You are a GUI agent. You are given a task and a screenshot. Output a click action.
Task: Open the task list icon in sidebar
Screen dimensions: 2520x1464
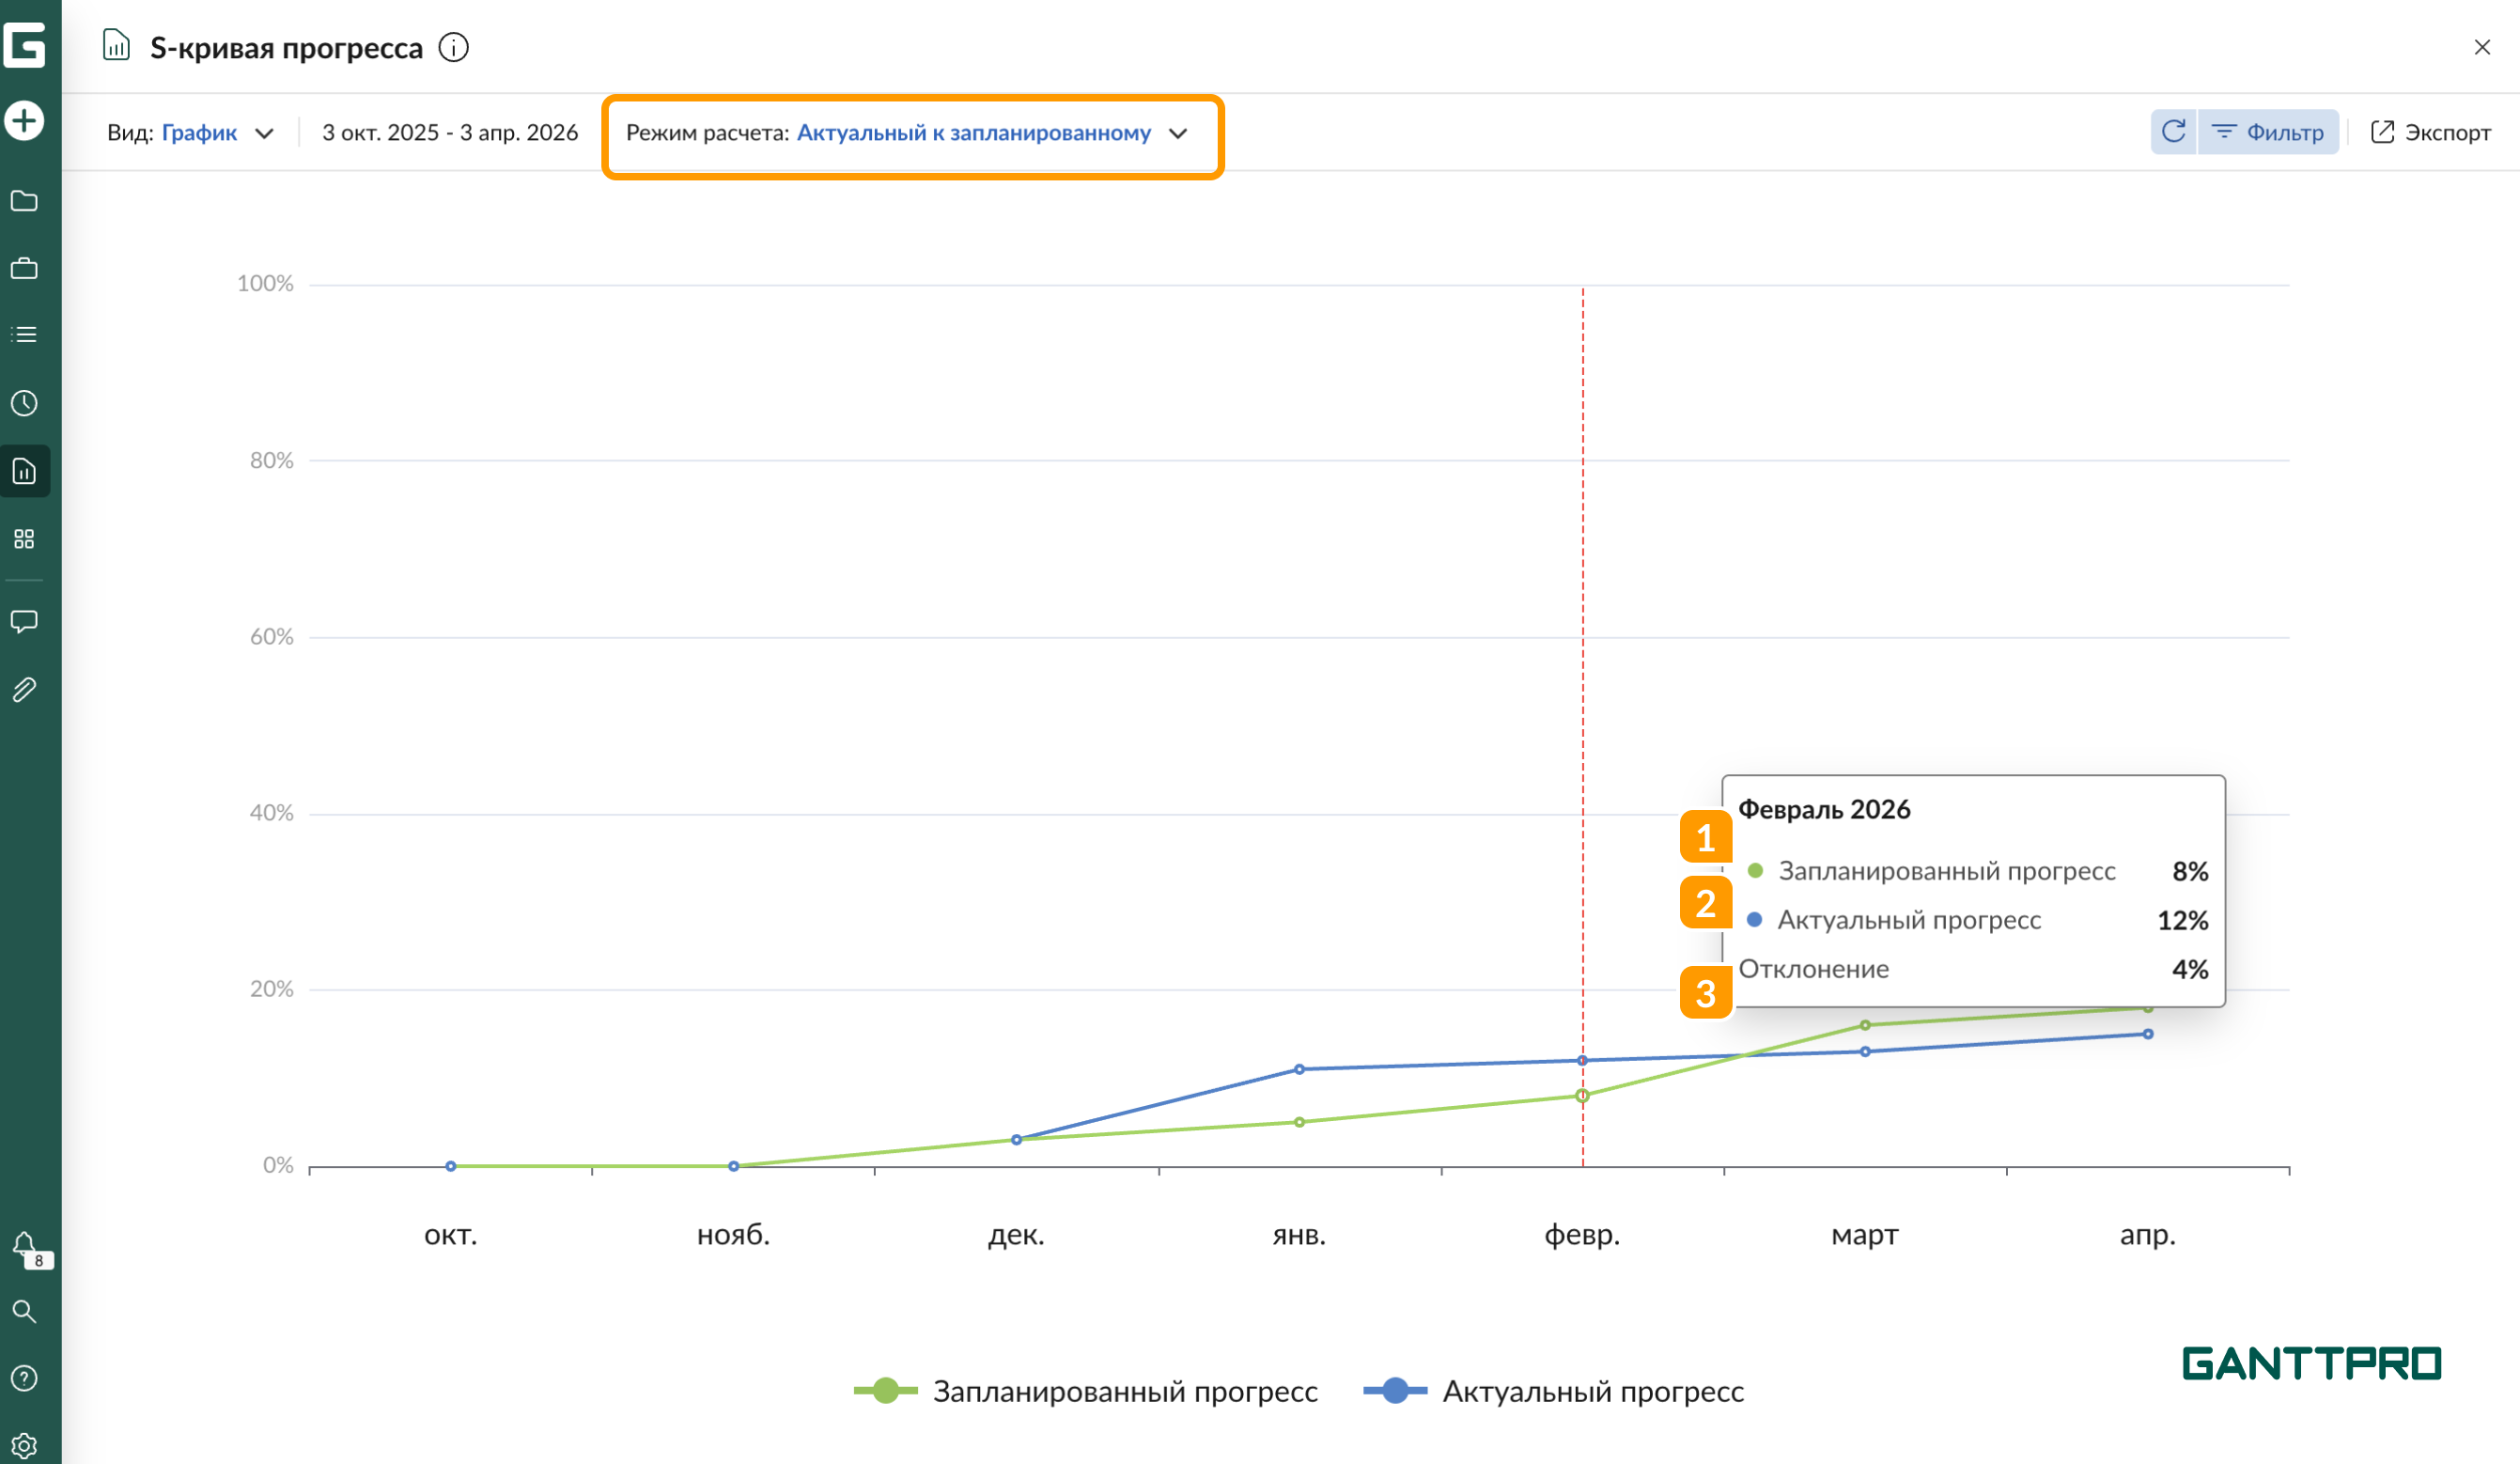pyautogui.click(x=24, y=335)
